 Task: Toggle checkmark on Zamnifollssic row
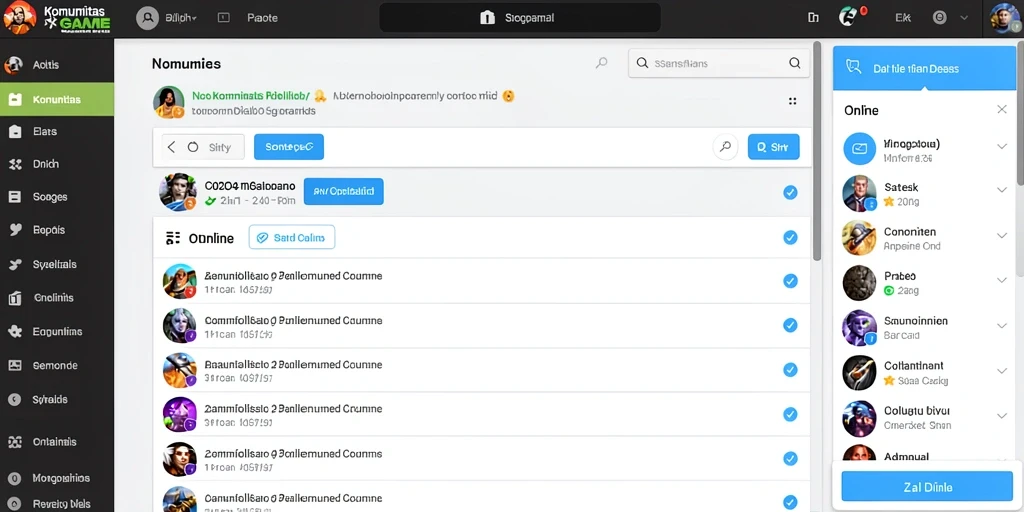point(790,414)
